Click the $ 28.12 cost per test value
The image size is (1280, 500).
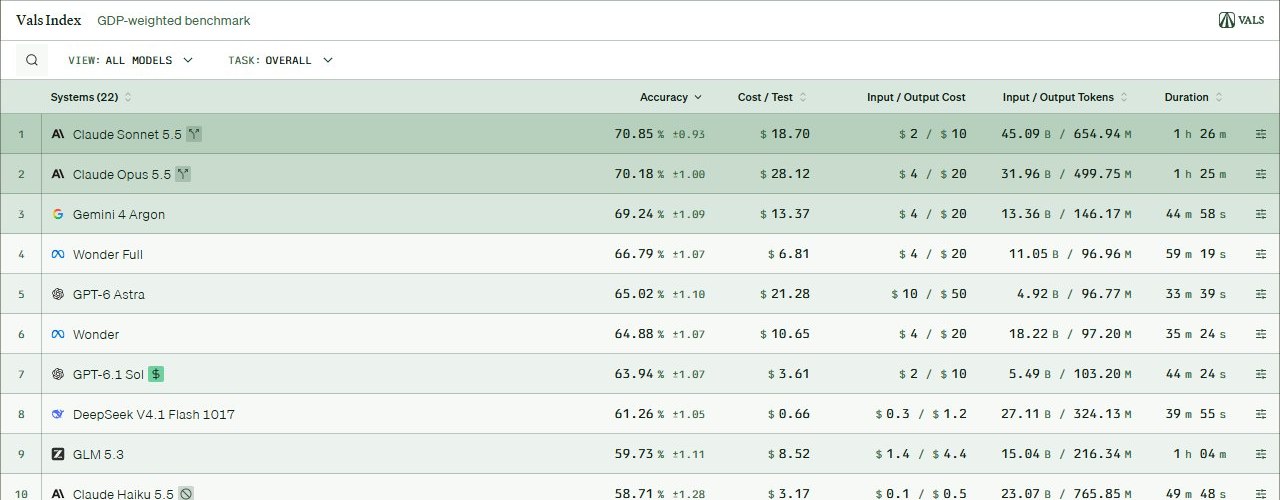[x=785, y=174]
